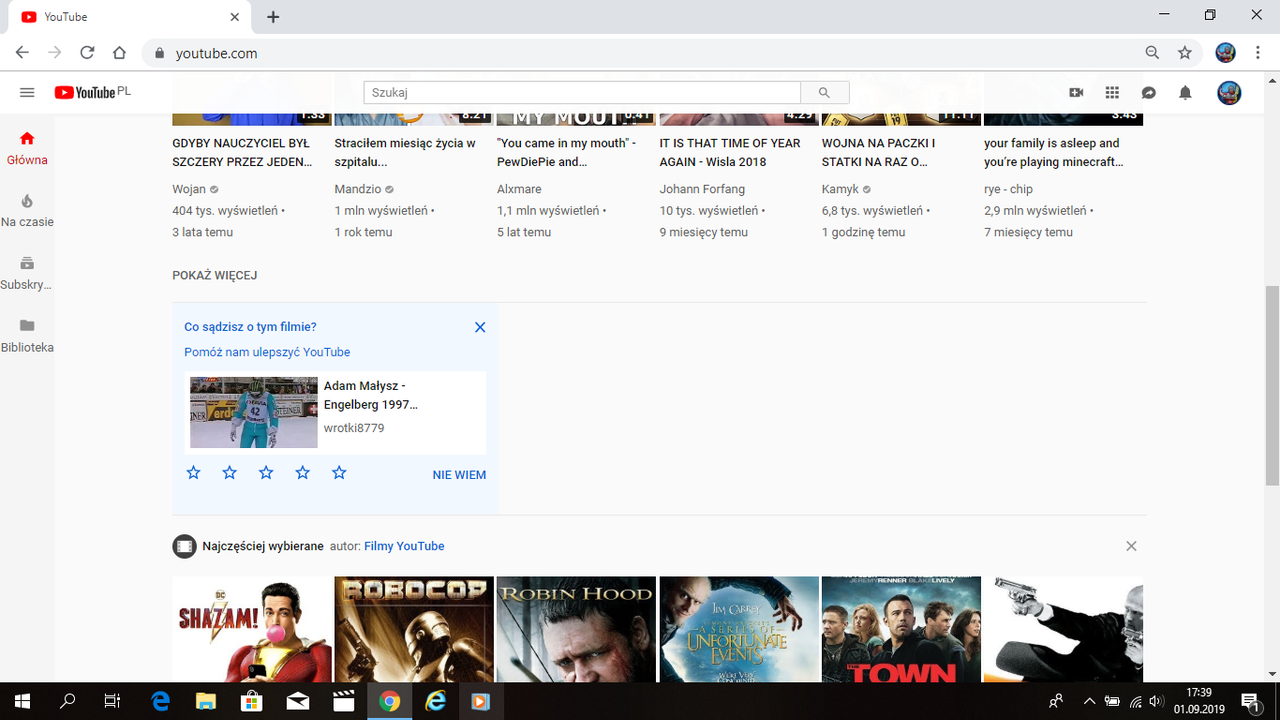This screenshot has height=720, width=1280.
Task: Open Subskrypcje in the sidebar
Action: coord(27,273)
